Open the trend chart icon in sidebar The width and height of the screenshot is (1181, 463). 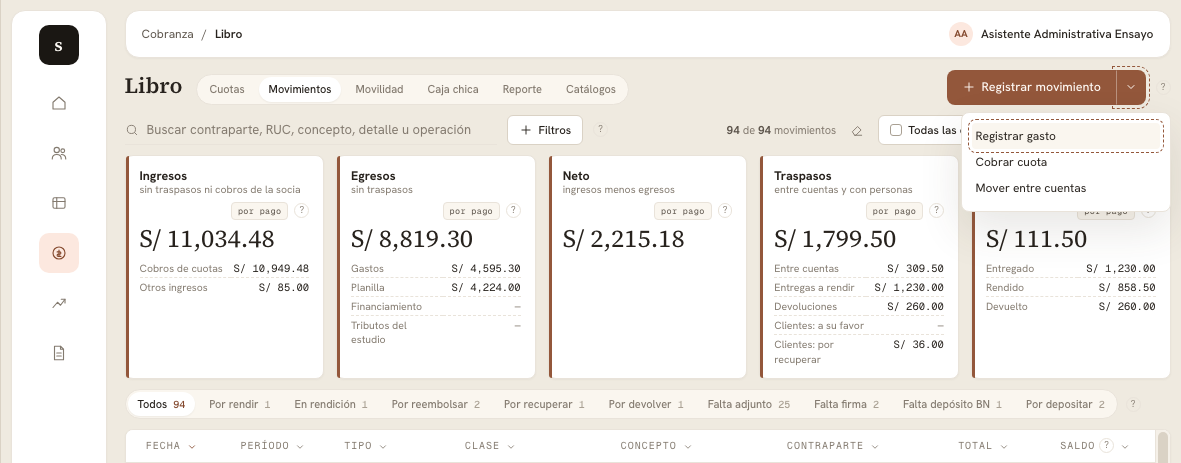[x=59, y=303]
